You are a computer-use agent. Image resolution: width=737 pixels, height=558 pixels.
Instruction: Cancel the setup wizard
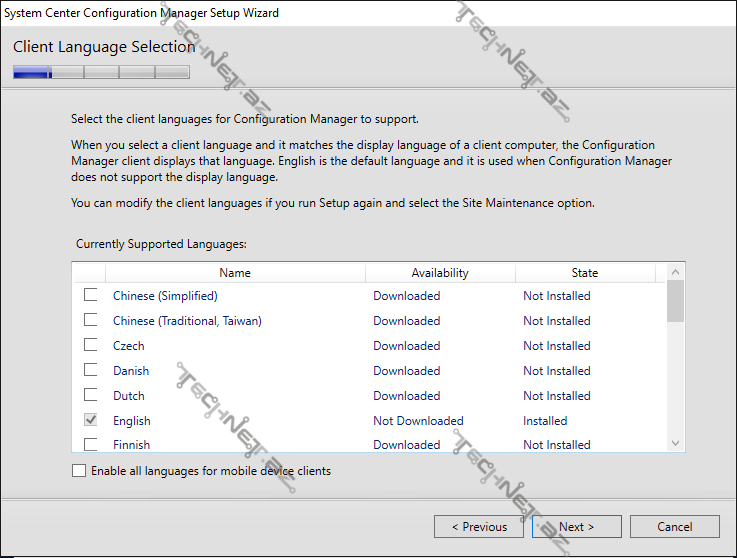(675, 527)
